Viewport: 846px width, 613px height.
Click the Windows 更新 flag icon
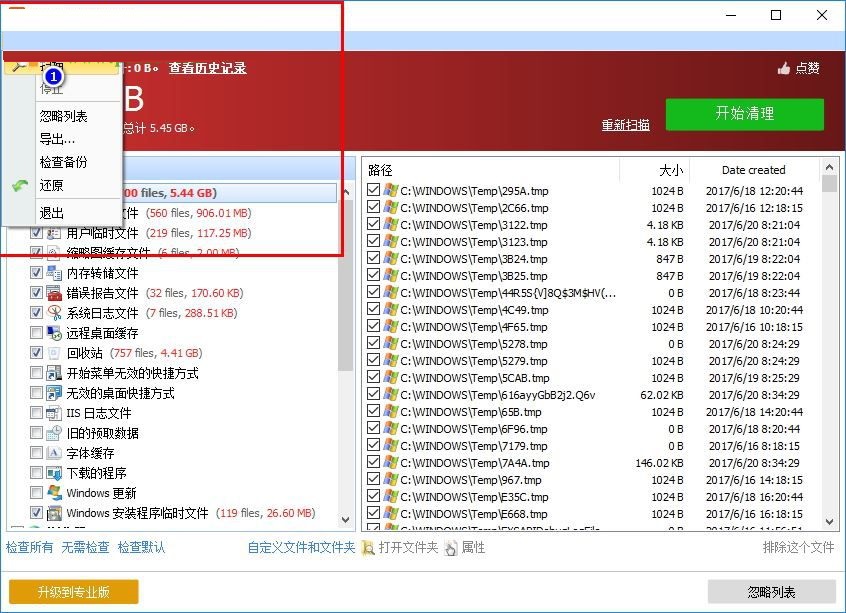pos(52,493)
